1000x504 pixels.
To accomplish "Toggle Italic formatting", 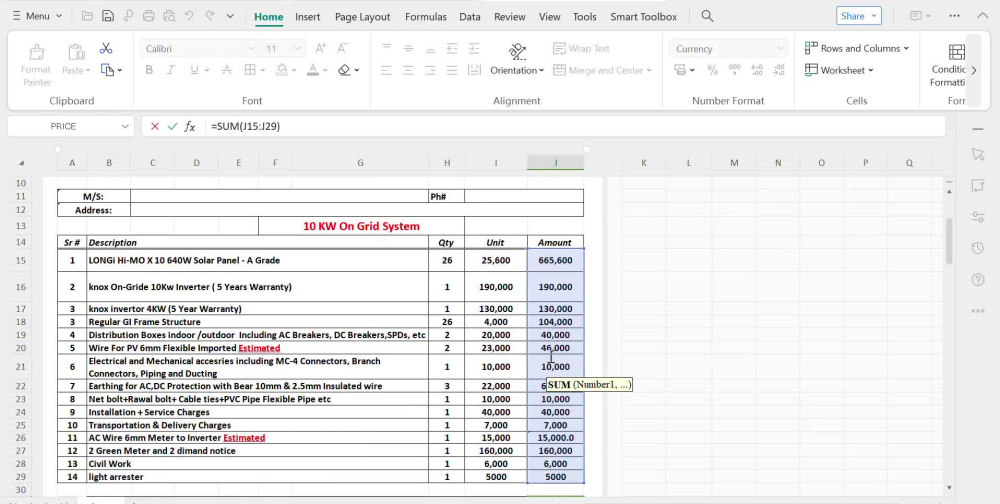I will point(170,70).
